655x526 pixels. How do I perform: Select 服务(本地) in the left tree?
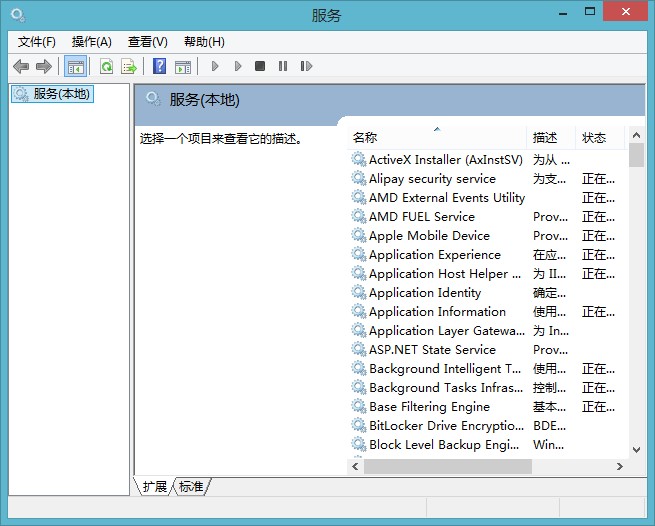point(53,94)
